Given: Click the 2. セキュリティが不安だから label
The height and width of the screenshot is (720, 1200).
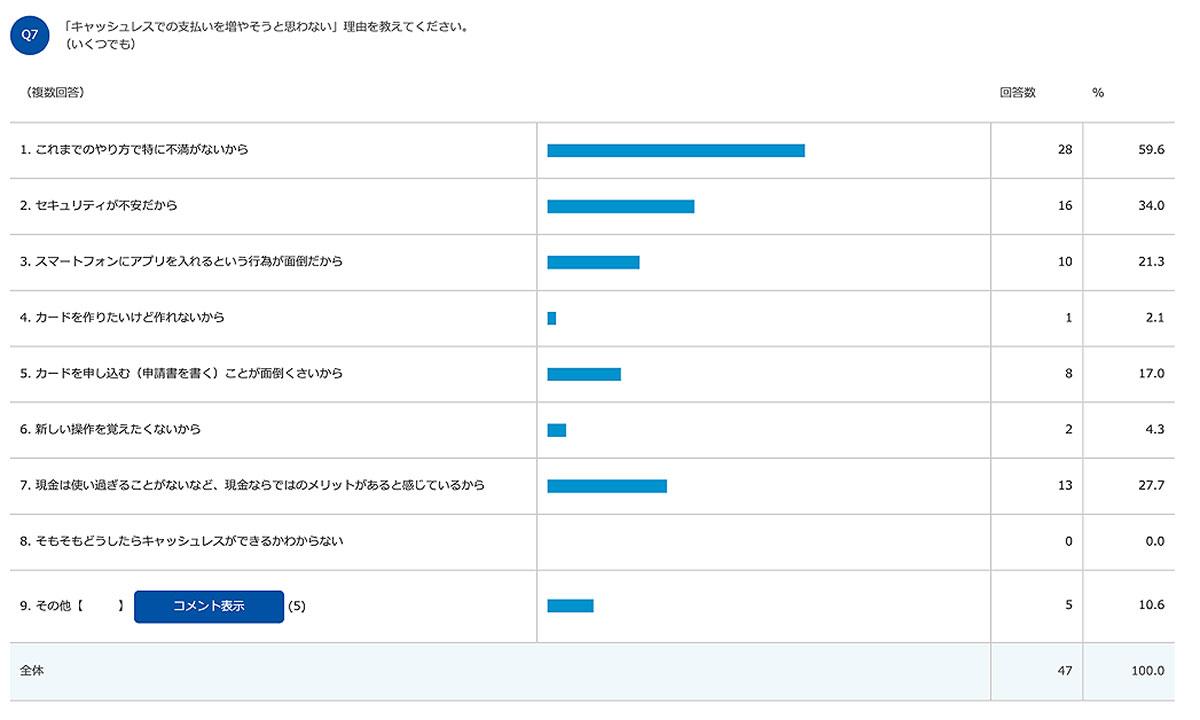Looking at the screenshot, I should 99,205.
